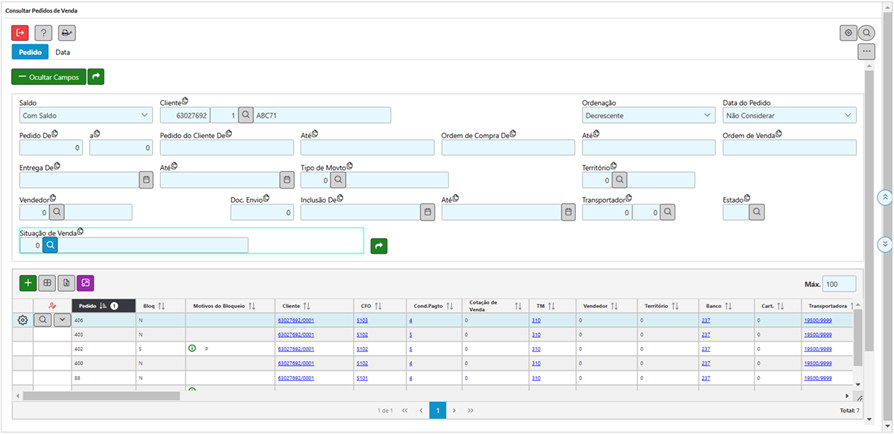Open settings gear in top right corner

(x=848, y=33)
